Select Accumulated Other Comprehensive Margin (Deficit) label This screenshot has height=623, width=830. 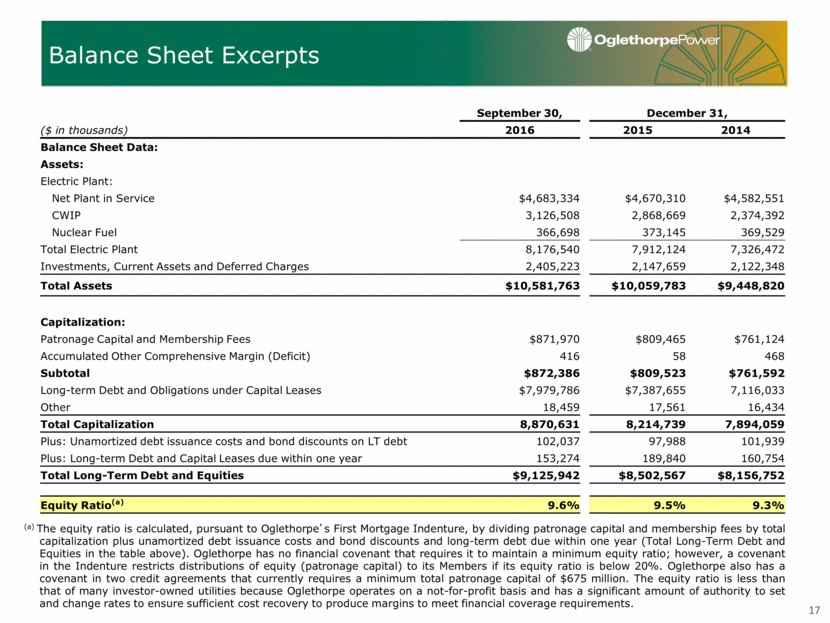tap(175, 356)
